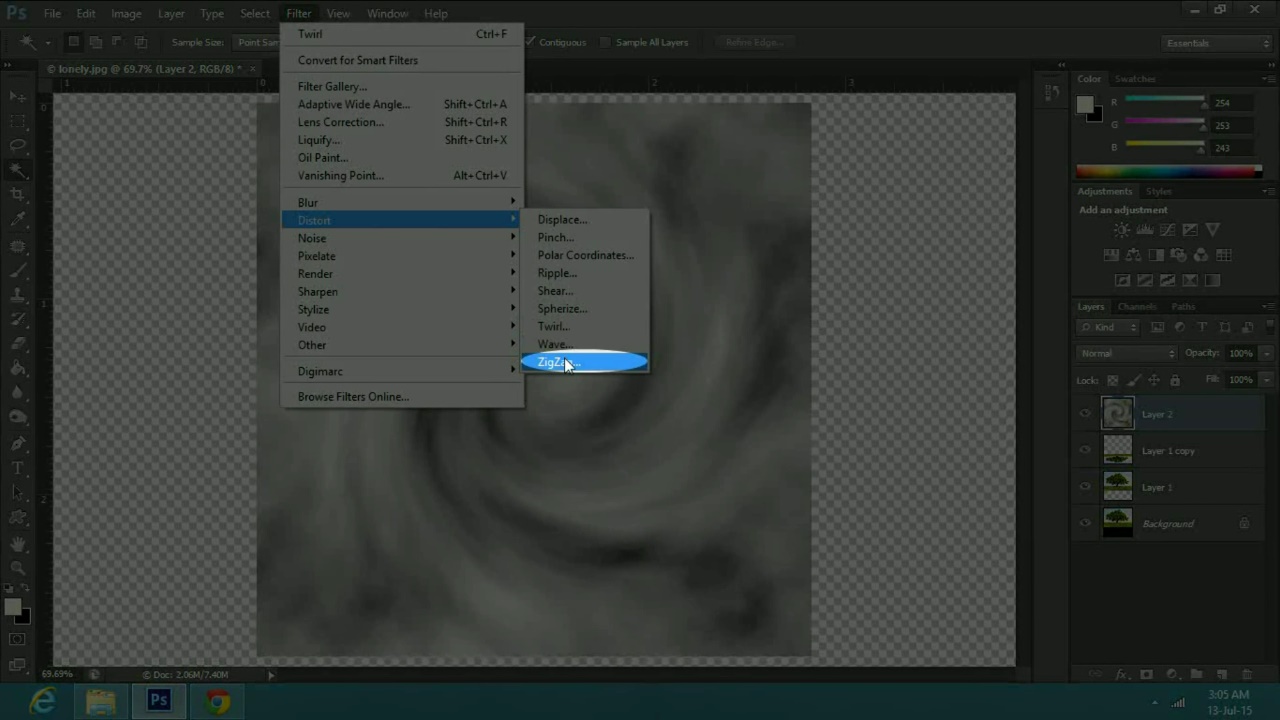Add a Channel Mixer adjustment
The image size is (1280, 720).
pyautogui.click(x=1201, y=255)
